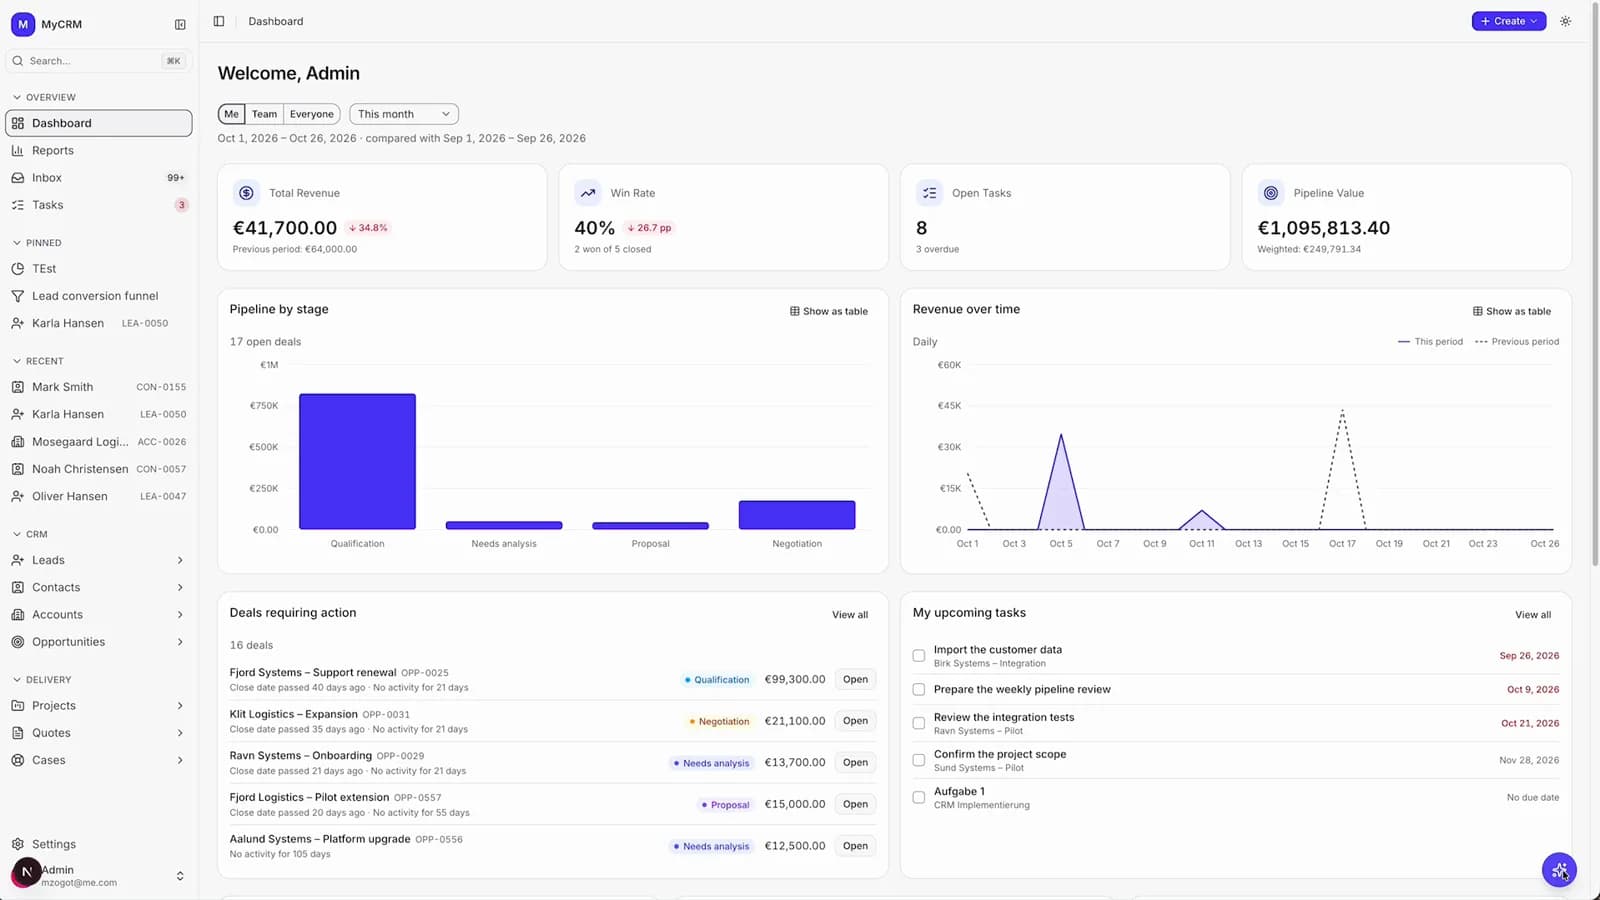Screen dimensions: 1600x900
Task: Click the MyCRM logo icon
Action: [23, 24]
